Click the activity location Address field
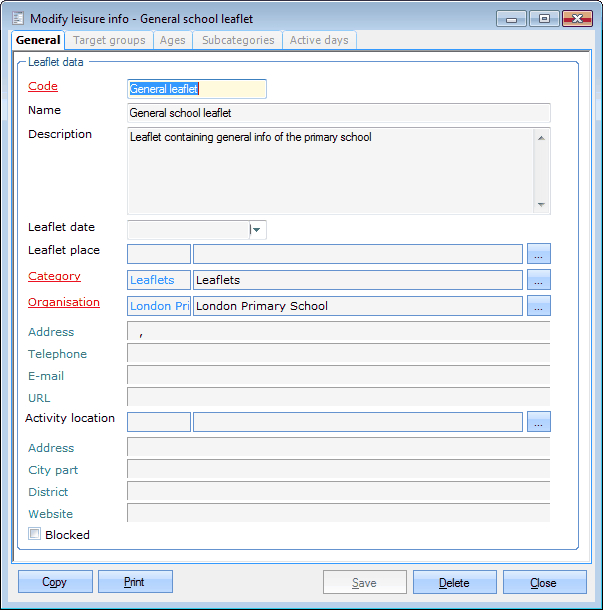This screenshot has width=603, height=610. click(x=338, y=447)
